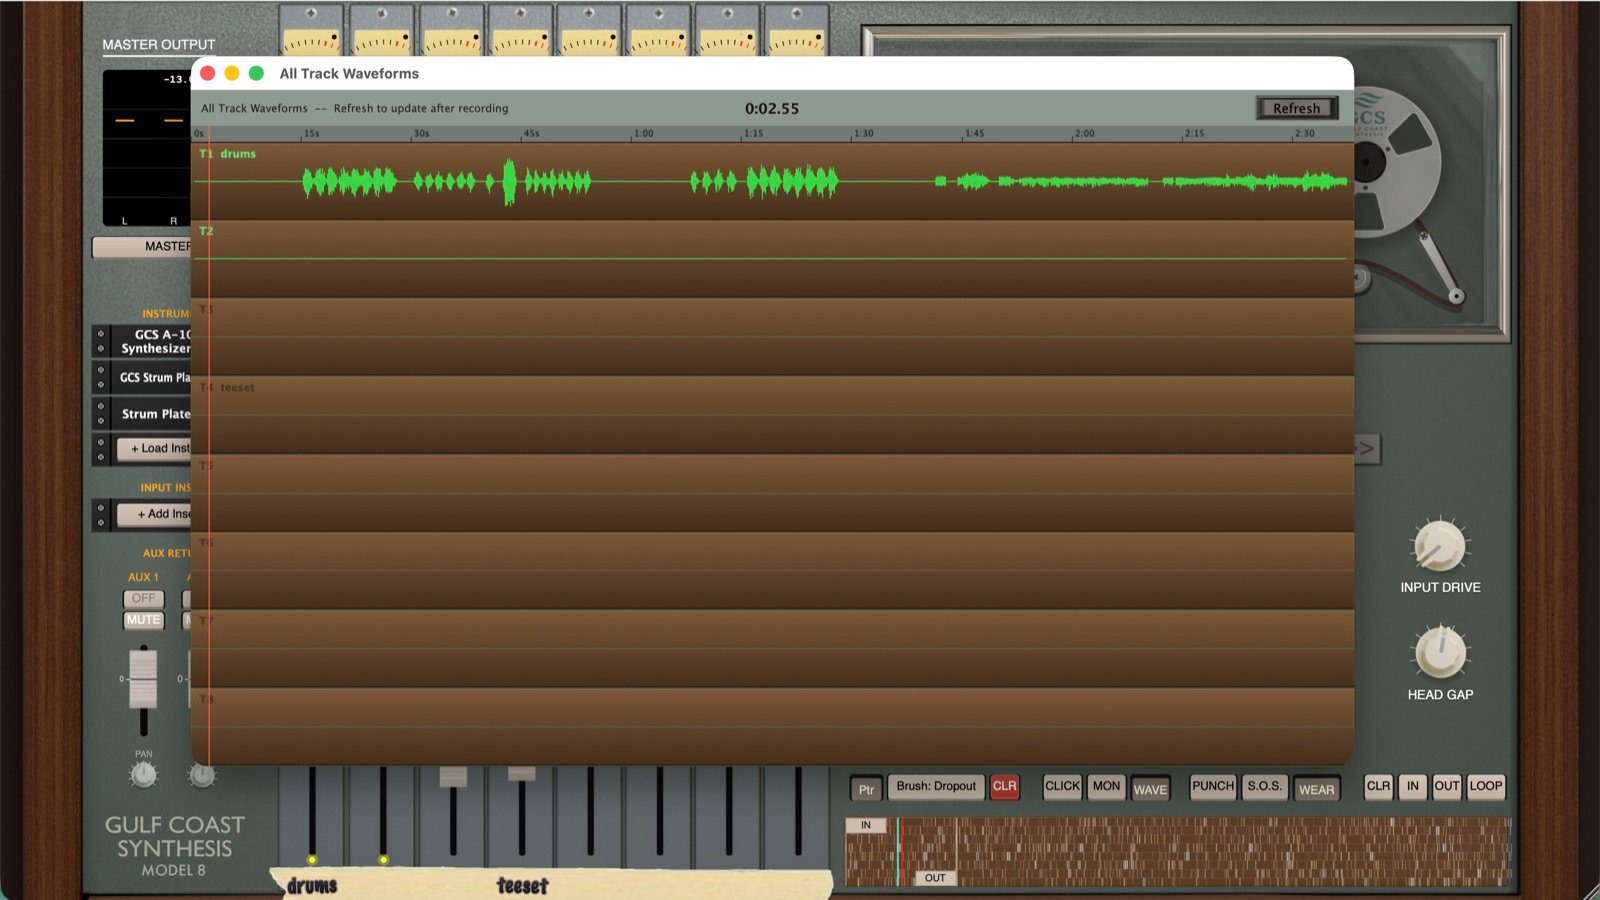This screenshot has height=900, width=1600.
Task: Toggle the WAVE display button
Action: point(1150,789)
